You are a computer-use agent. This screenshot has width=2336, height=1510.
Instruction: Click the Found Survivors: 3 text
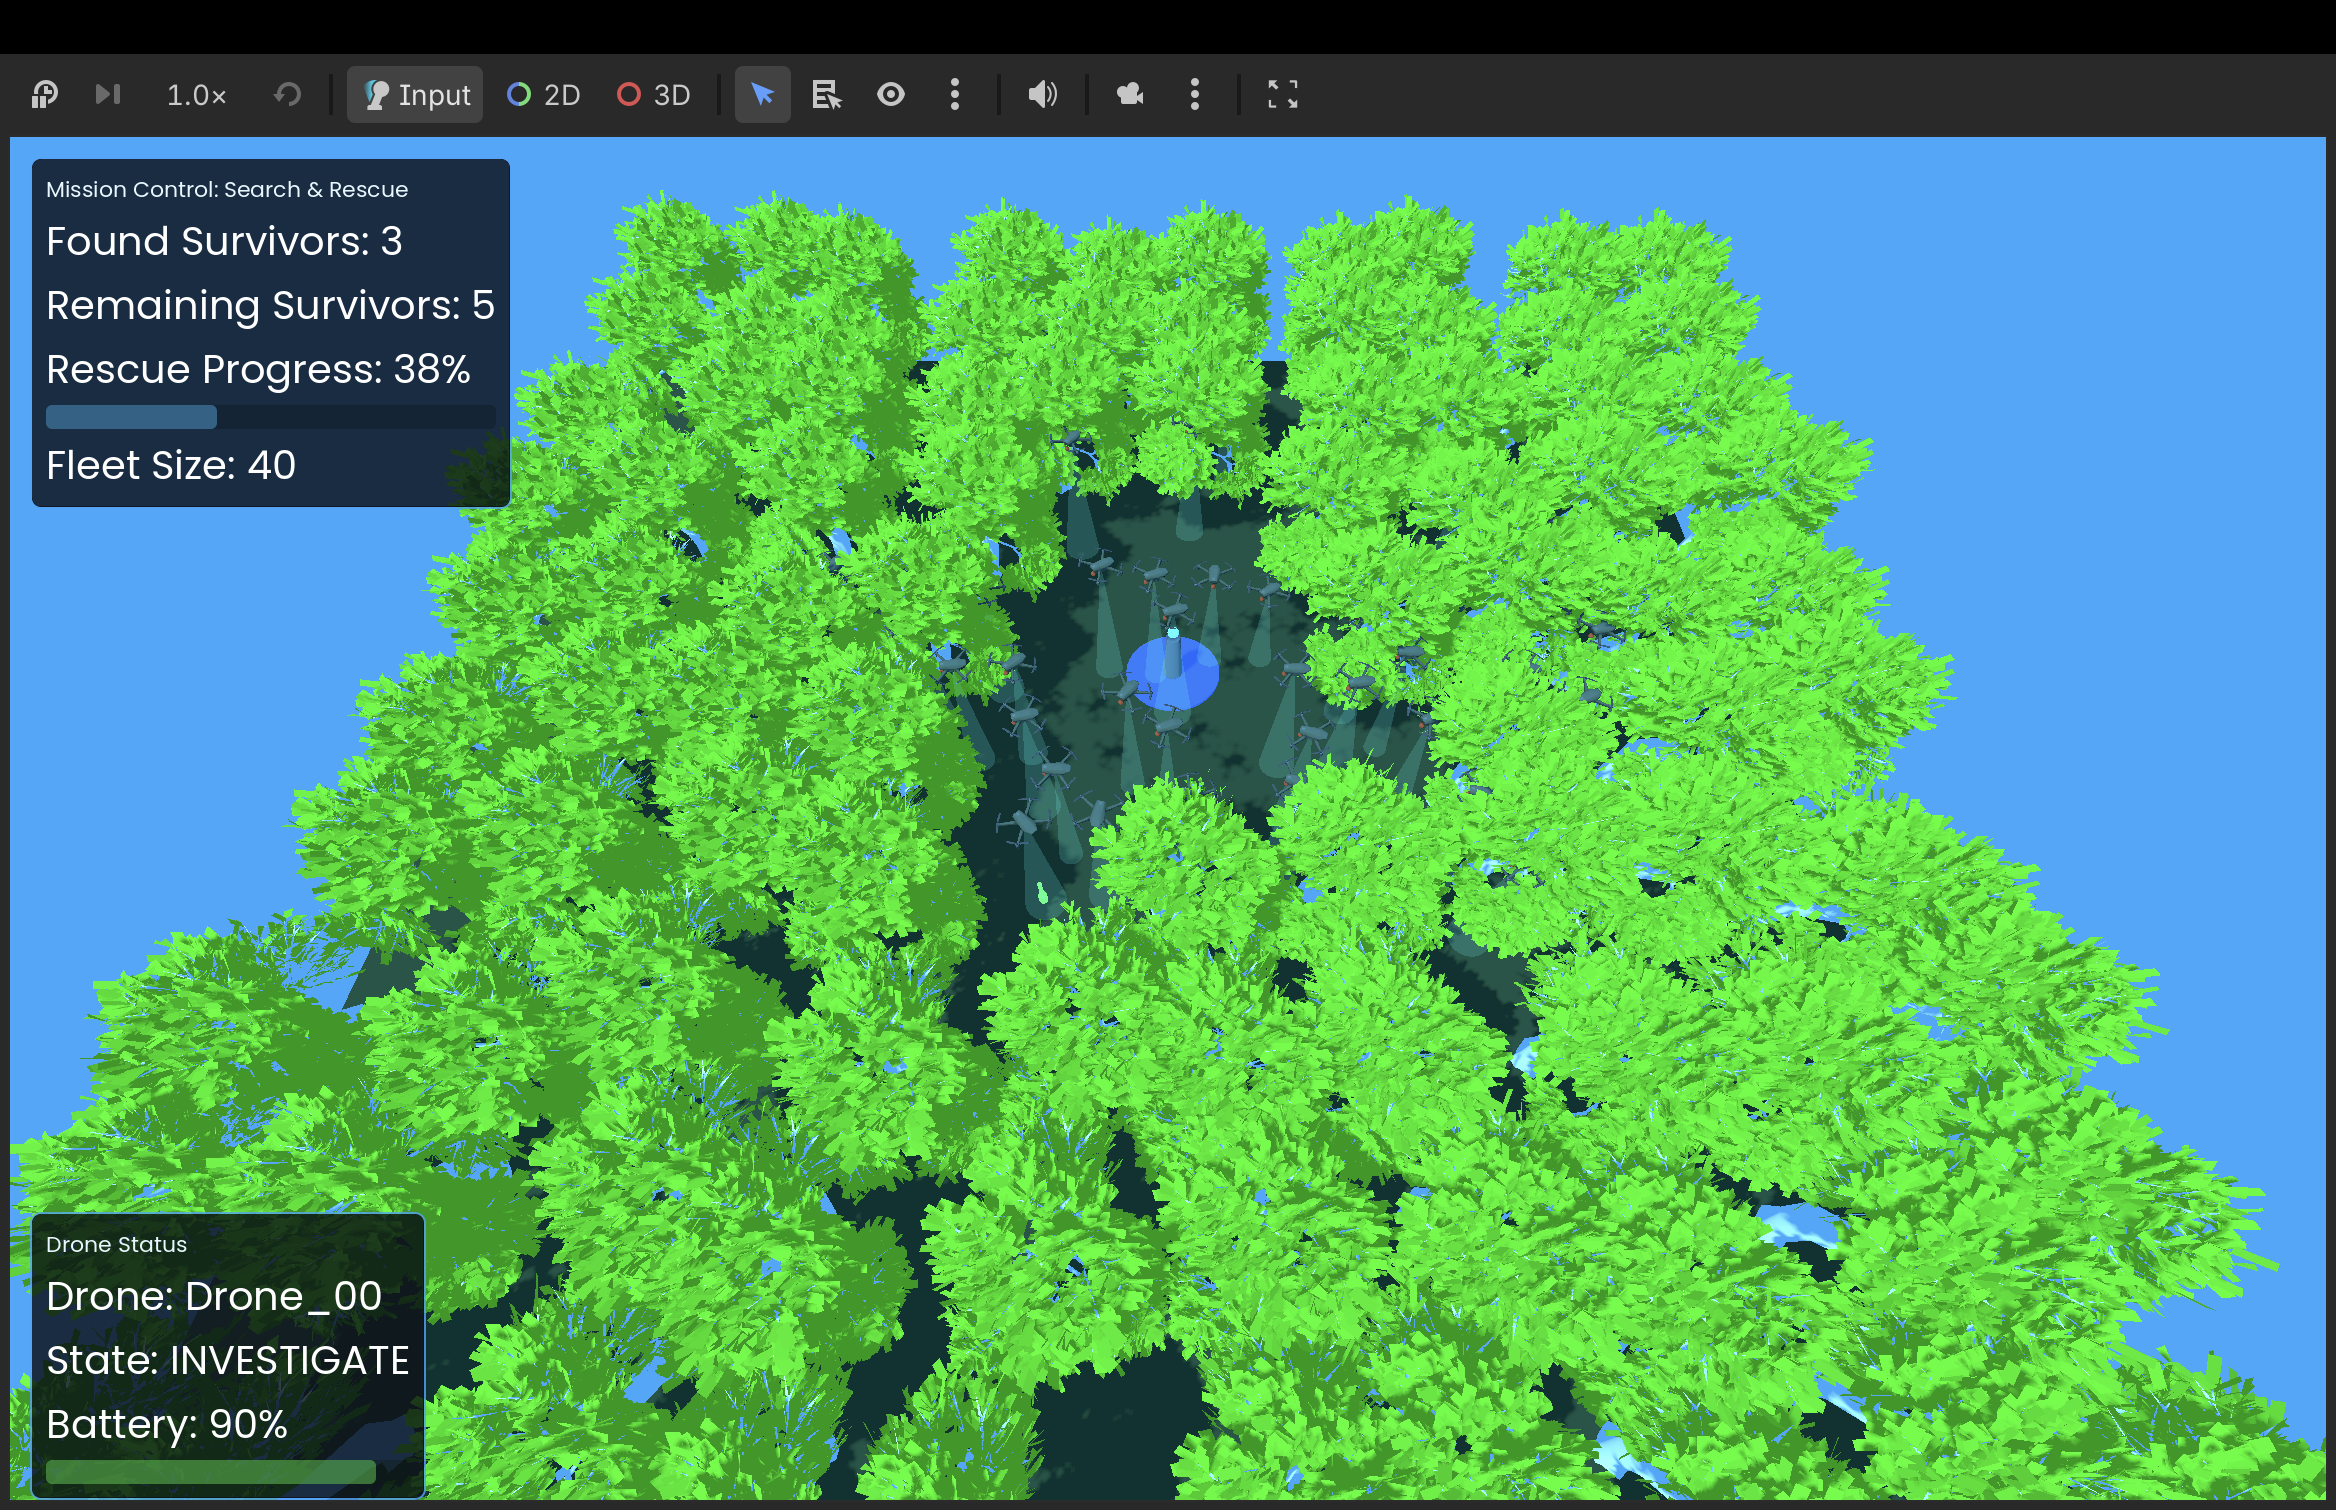tap(224, 241)
